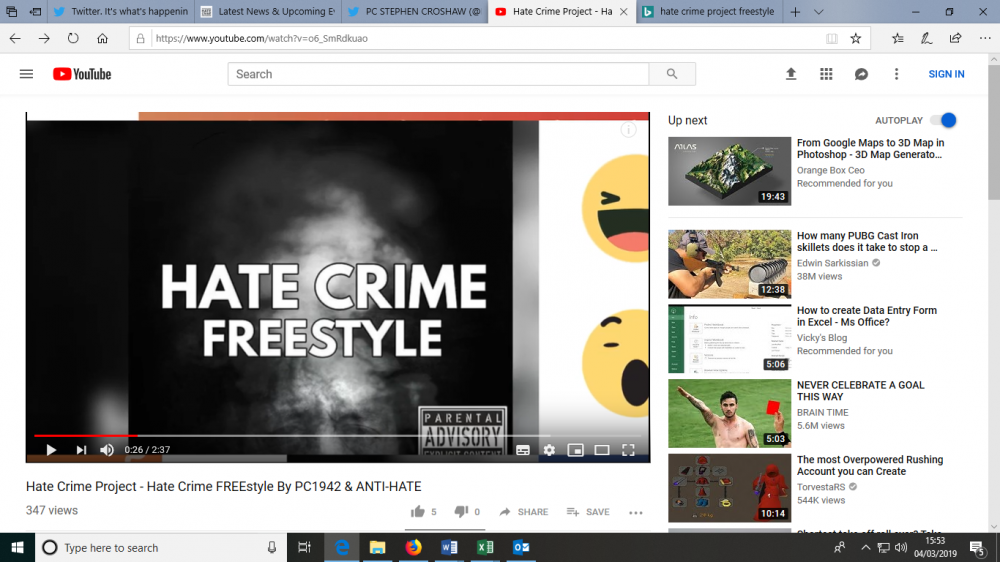Toggle subtitles/closed captions in the player
This screenshot has height=562, width=1000.
(523, 450)
